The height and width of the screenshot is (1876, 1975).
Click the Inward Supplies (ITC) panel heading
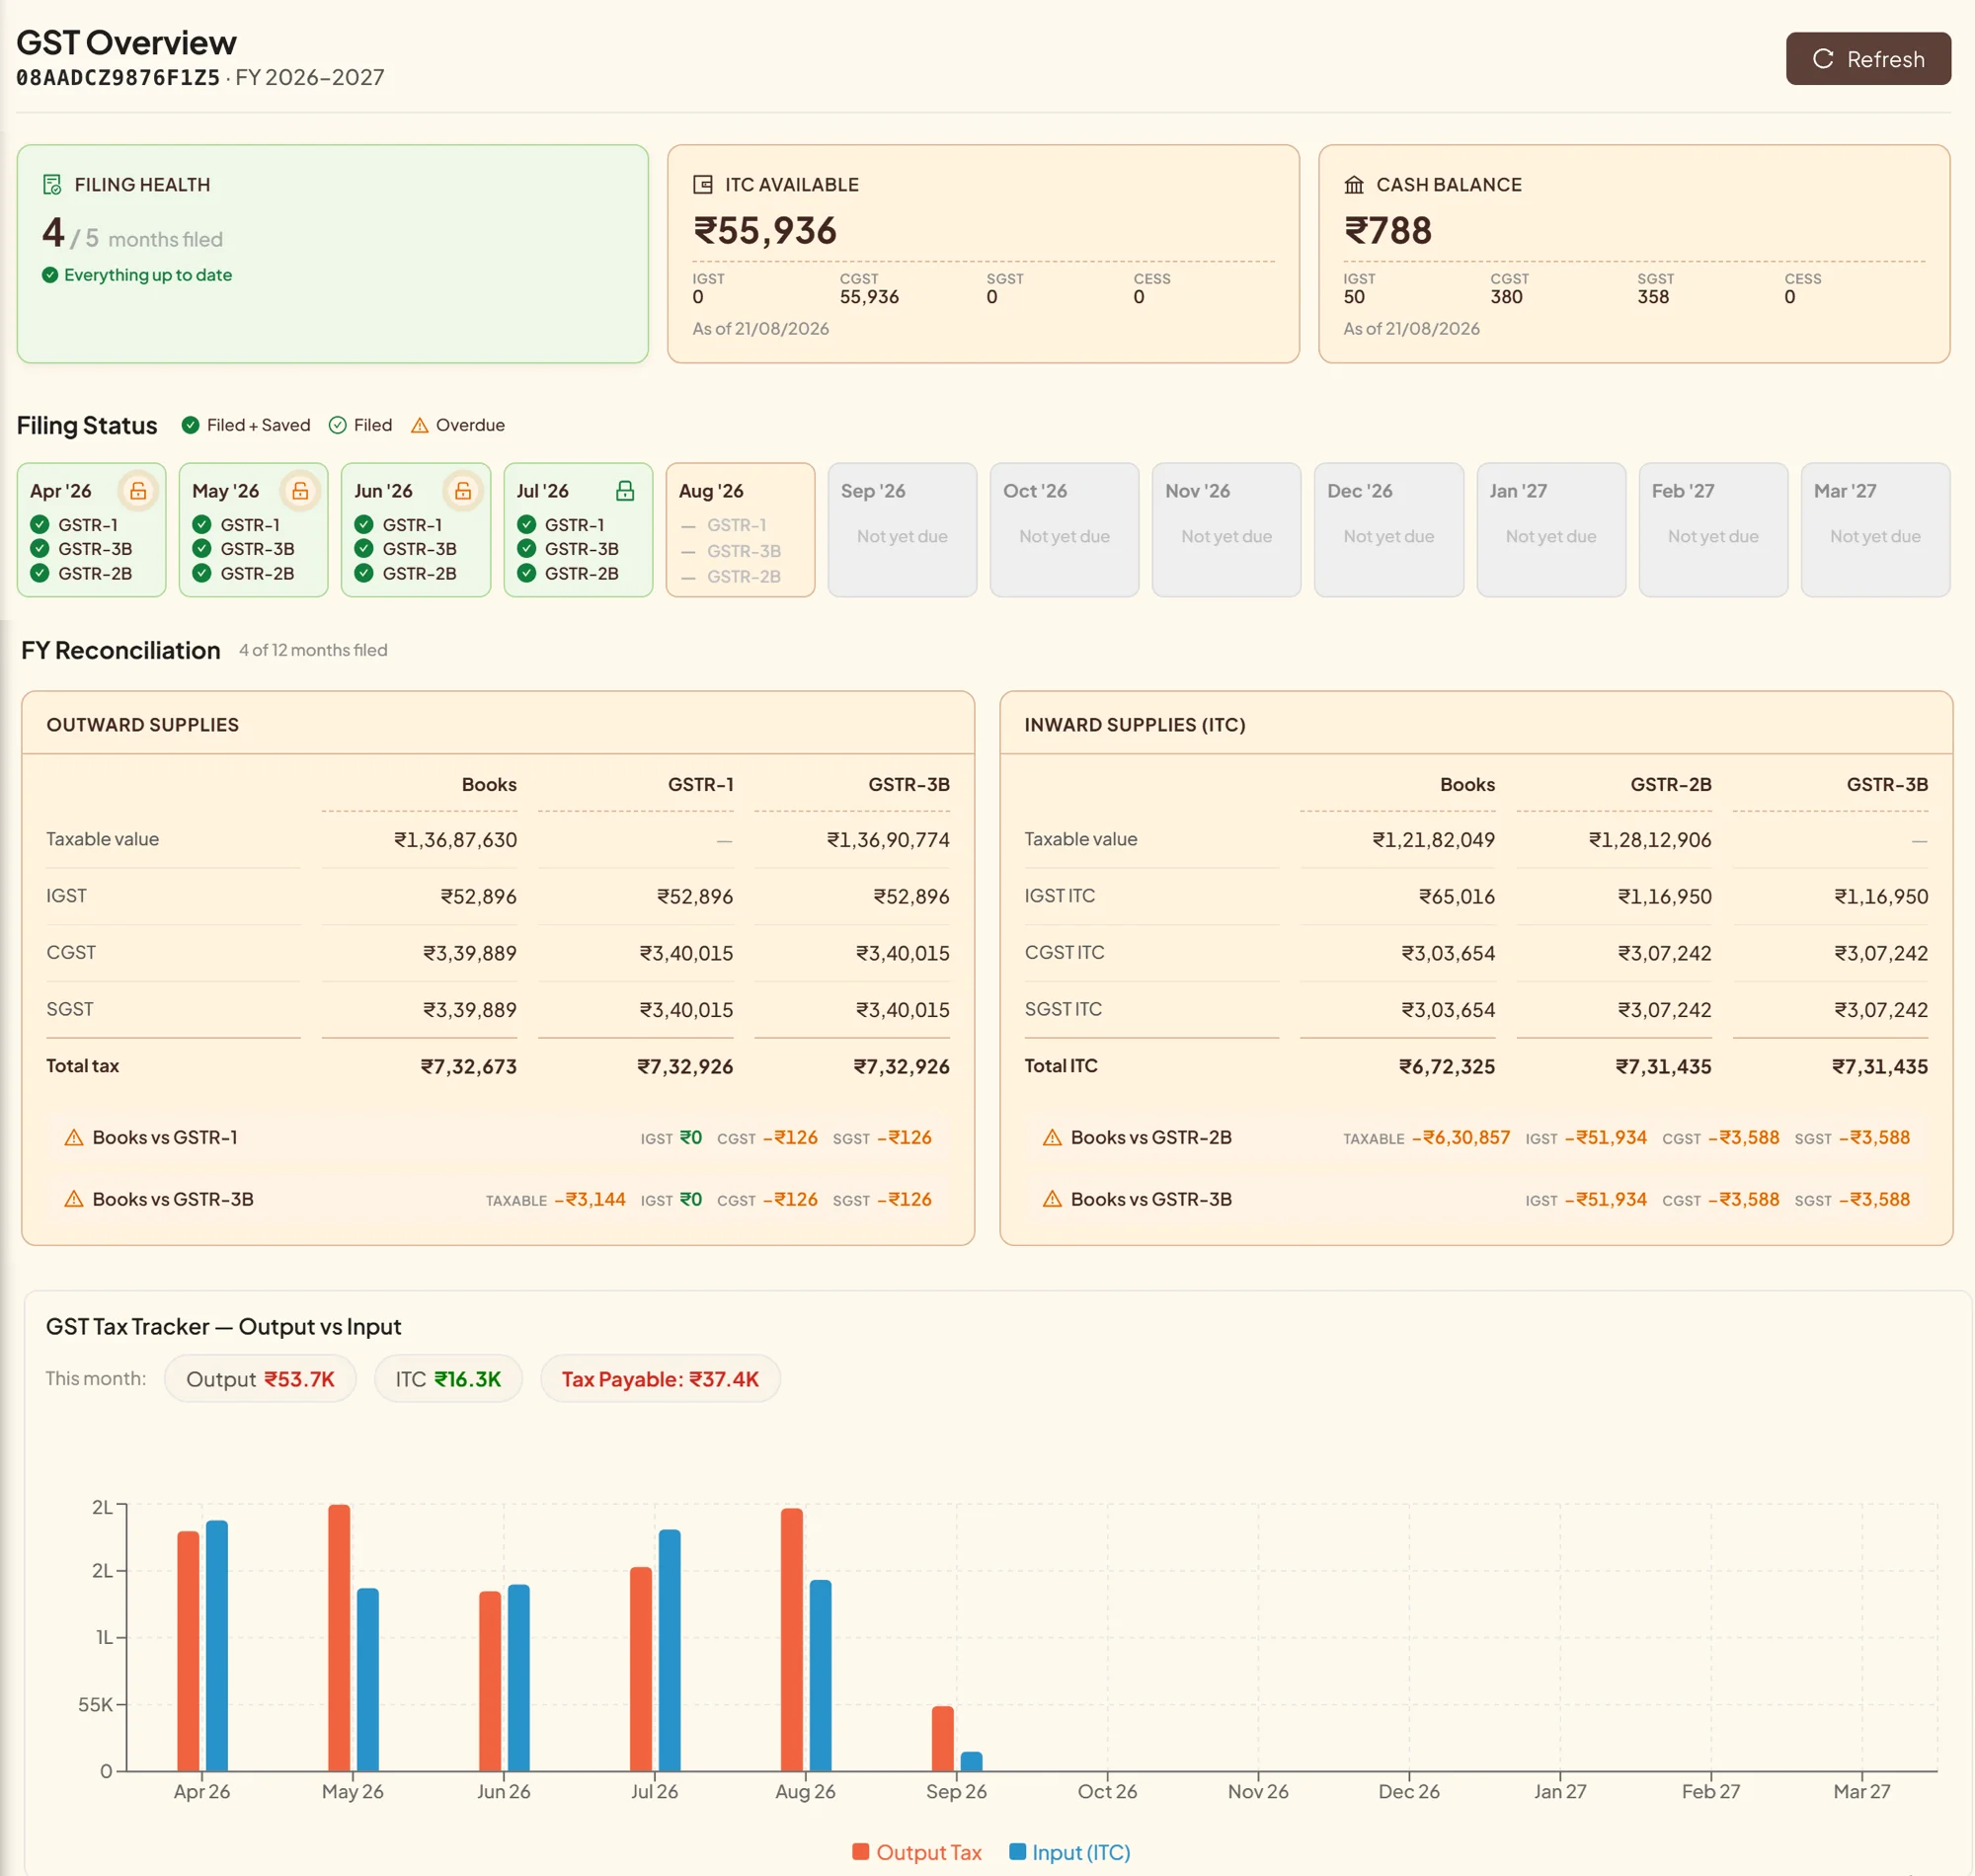1135,725
